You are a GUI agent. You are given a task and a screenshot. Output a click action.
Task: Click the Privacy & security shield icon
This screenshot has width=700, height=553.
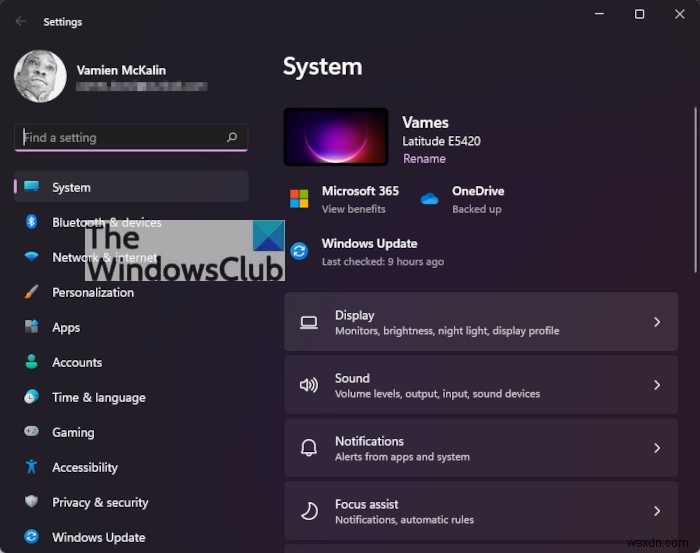31,501
